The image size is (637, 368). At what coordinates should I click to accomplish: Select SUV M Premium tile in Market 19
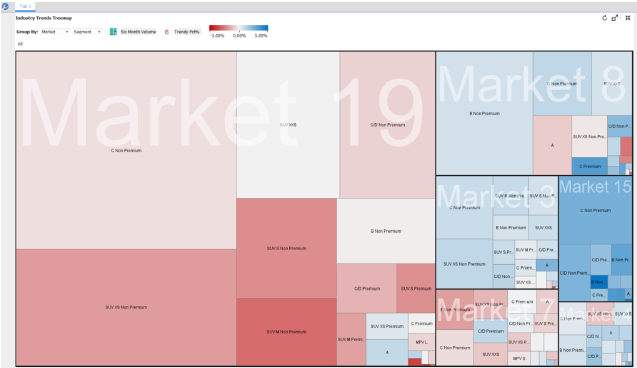pos(351,339)
